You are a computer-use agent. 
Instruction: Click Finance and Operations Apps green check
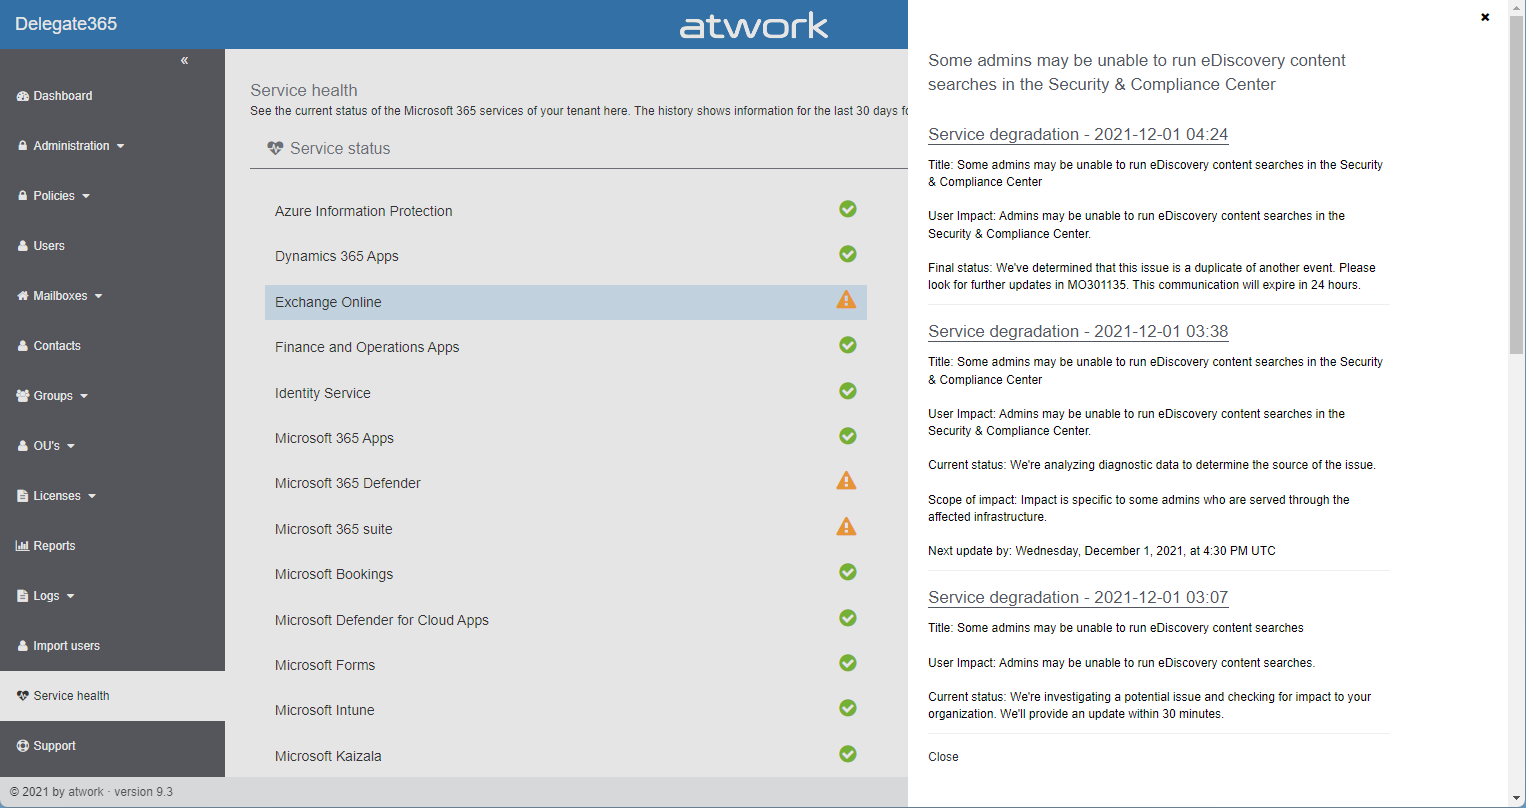(x=848, y=345)
